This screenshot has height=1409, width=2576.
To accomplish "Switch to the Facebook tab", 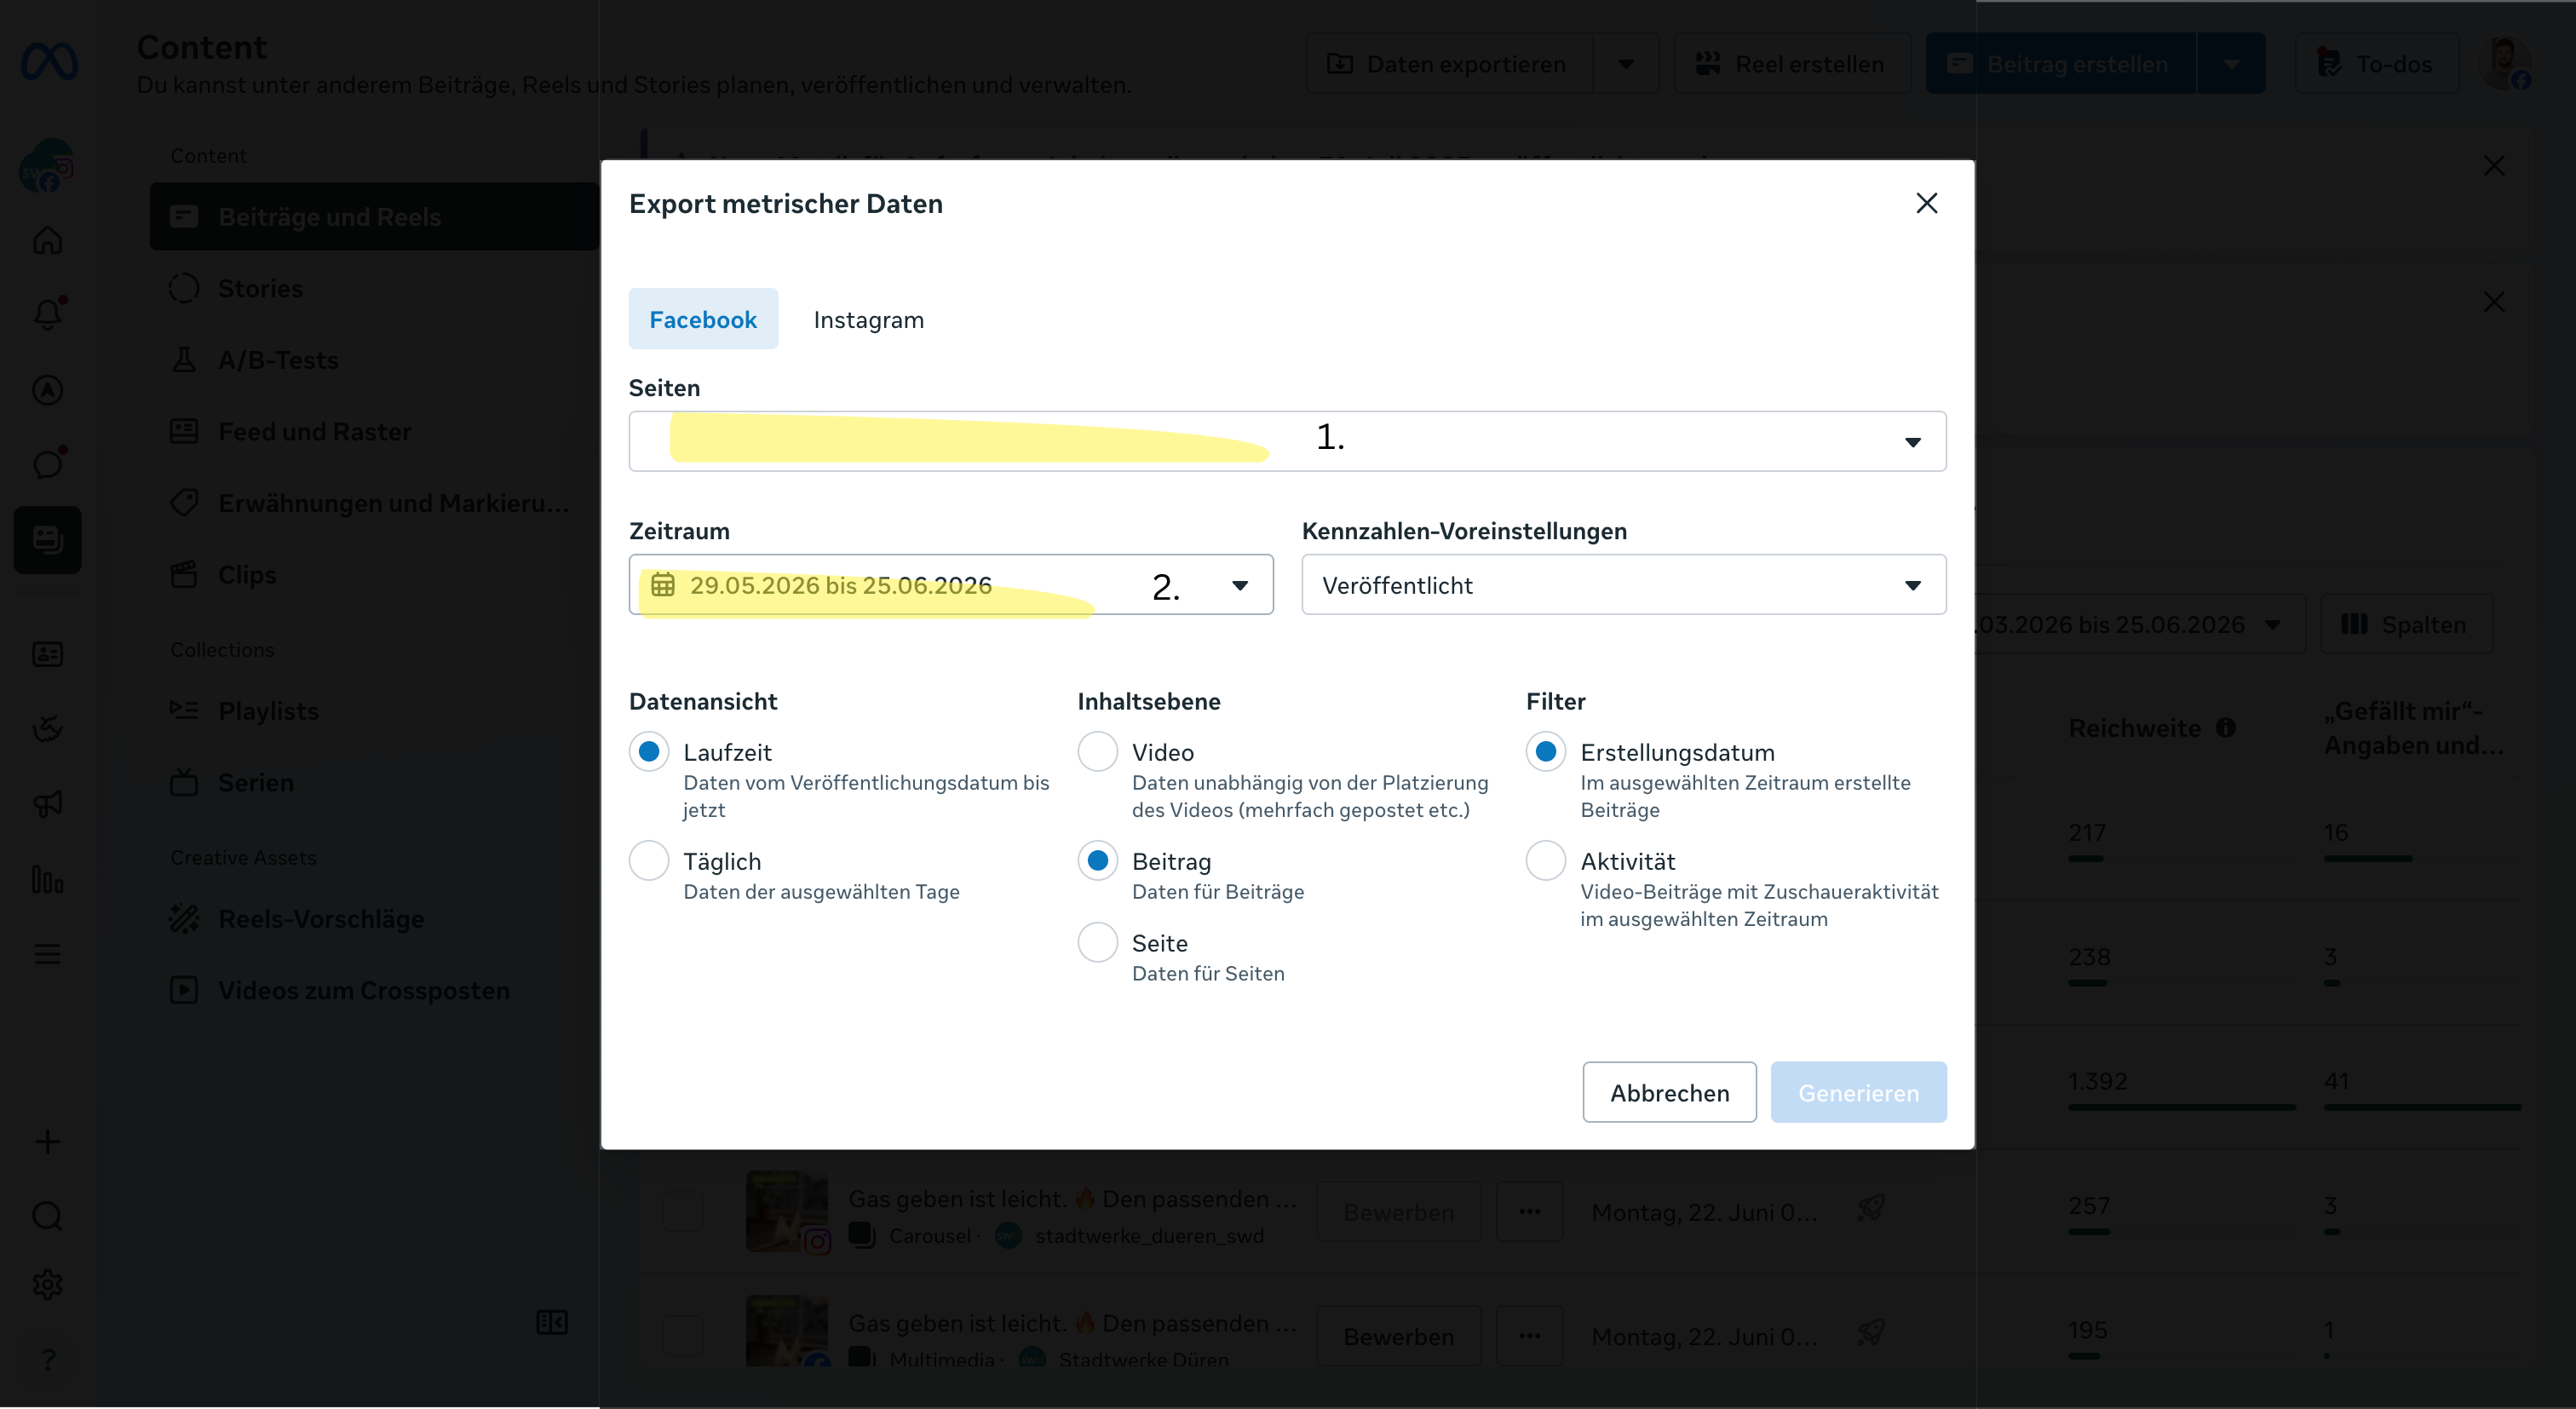I will coord(703,319).
